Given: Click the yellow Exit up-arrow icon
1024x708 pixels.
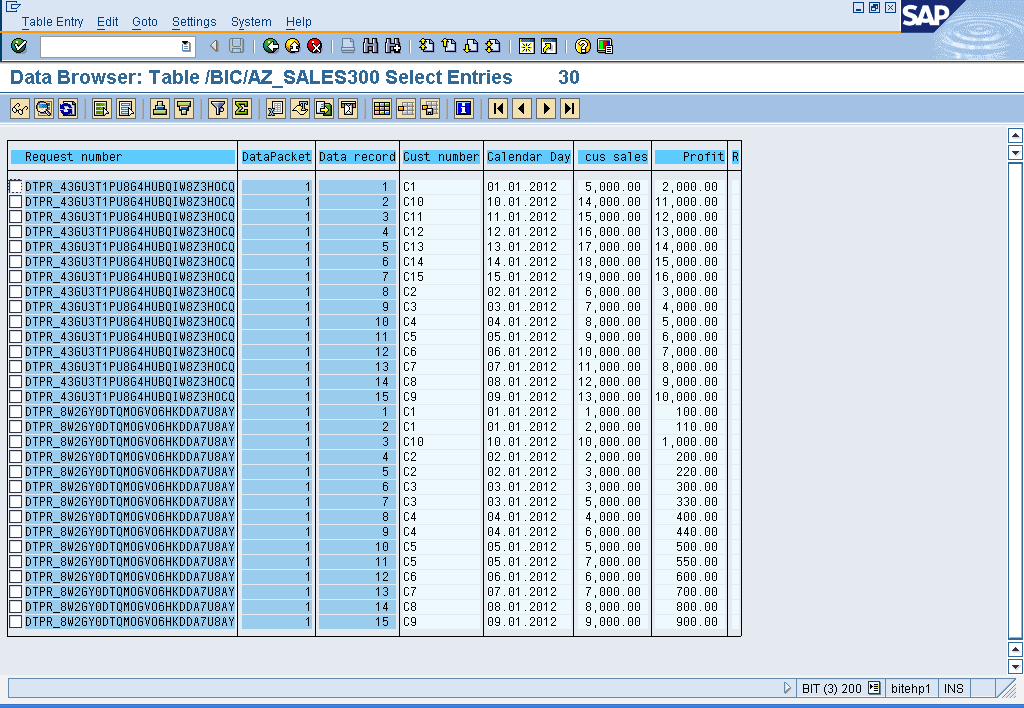Looking at the screenshot, I should 293,46.
